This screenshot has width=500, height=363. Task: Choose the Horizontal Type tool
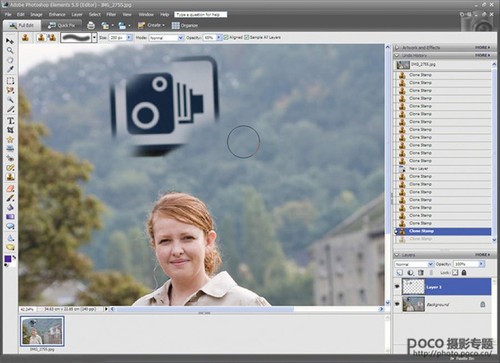click(10, 120)
